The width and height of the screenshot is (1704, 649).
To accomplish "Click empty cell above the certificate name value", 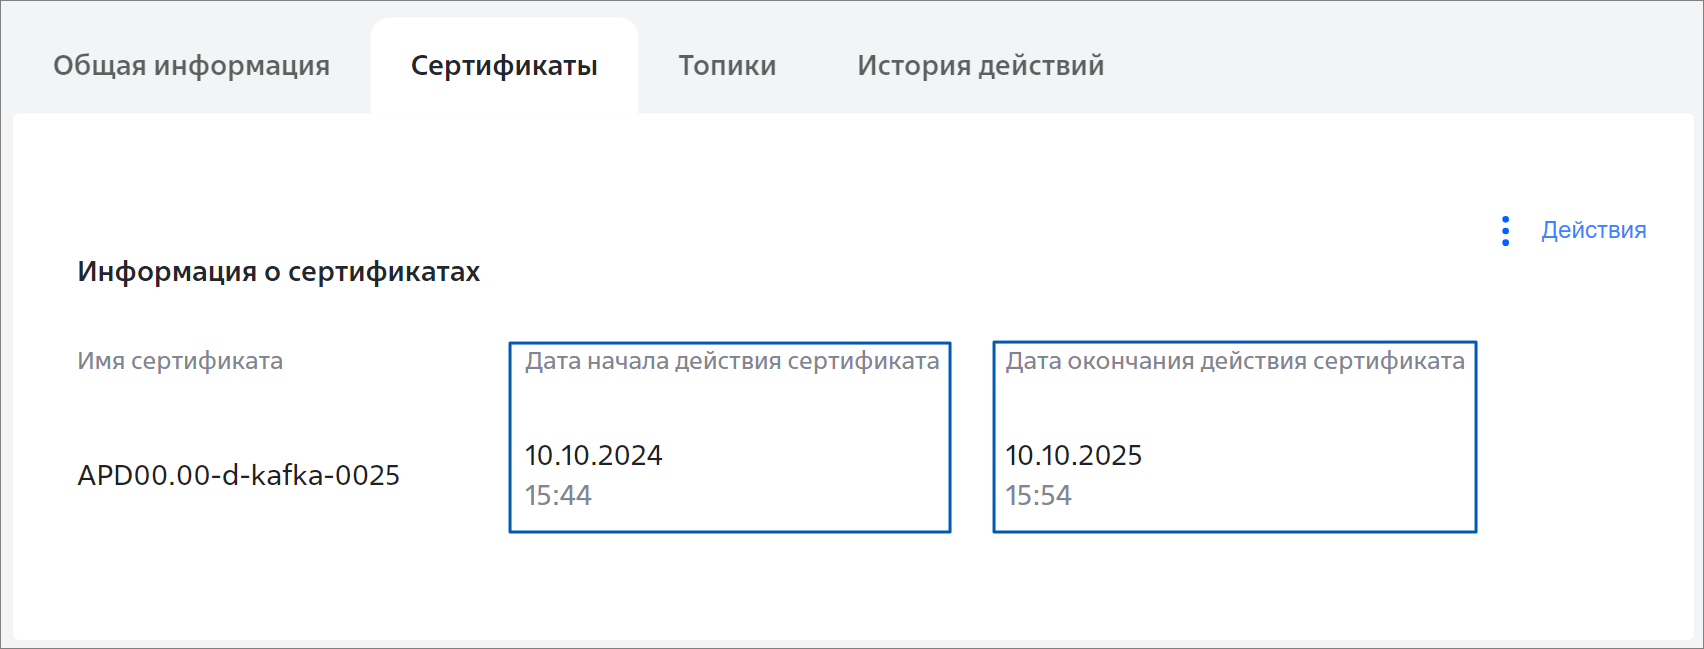I will (x=239, y=415).
